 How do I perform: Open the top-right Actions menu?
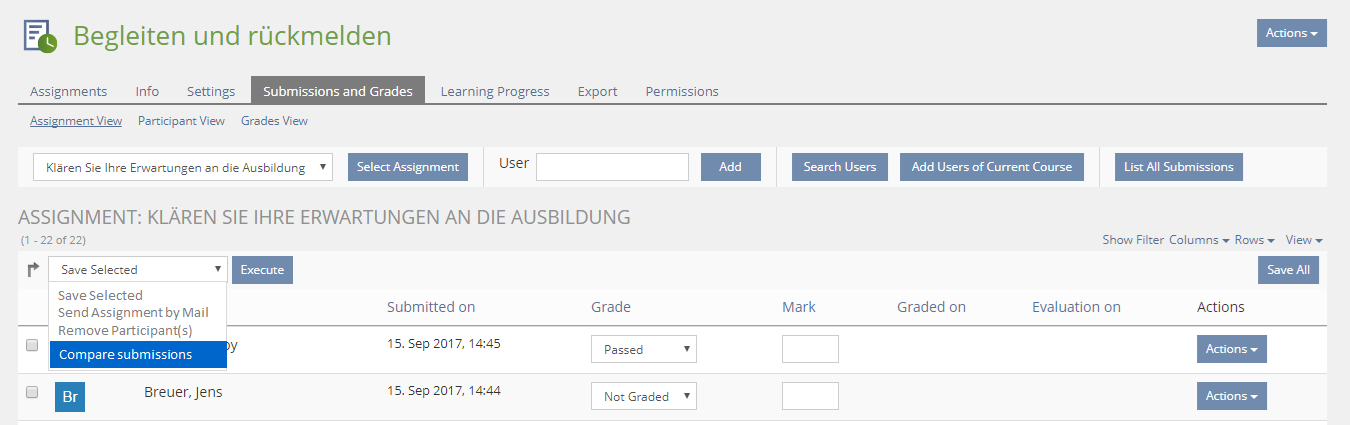coord(1291,33)
